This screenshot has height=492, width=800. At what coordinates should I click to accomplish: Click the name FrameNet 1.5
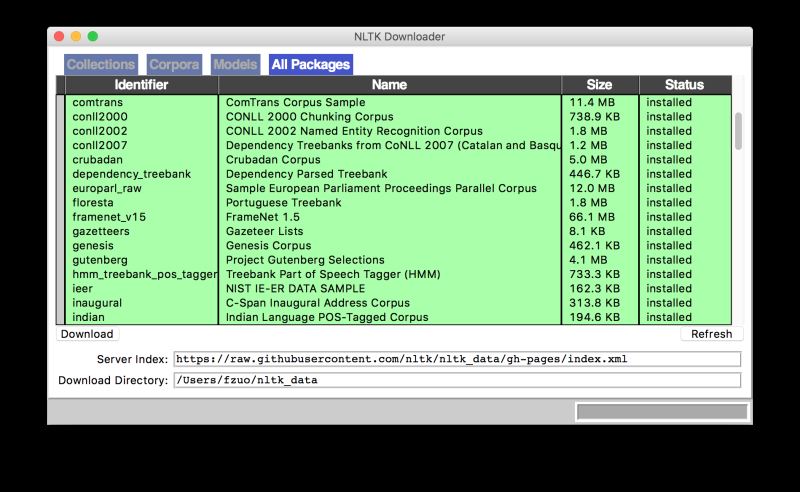tap(263, 217)
